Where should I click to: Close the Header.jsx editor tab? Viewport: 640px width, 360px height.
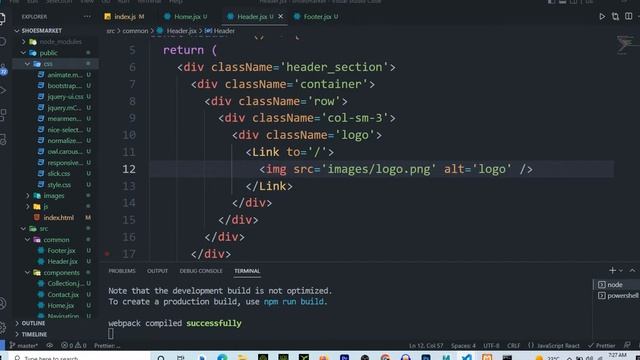pos(280,17)
